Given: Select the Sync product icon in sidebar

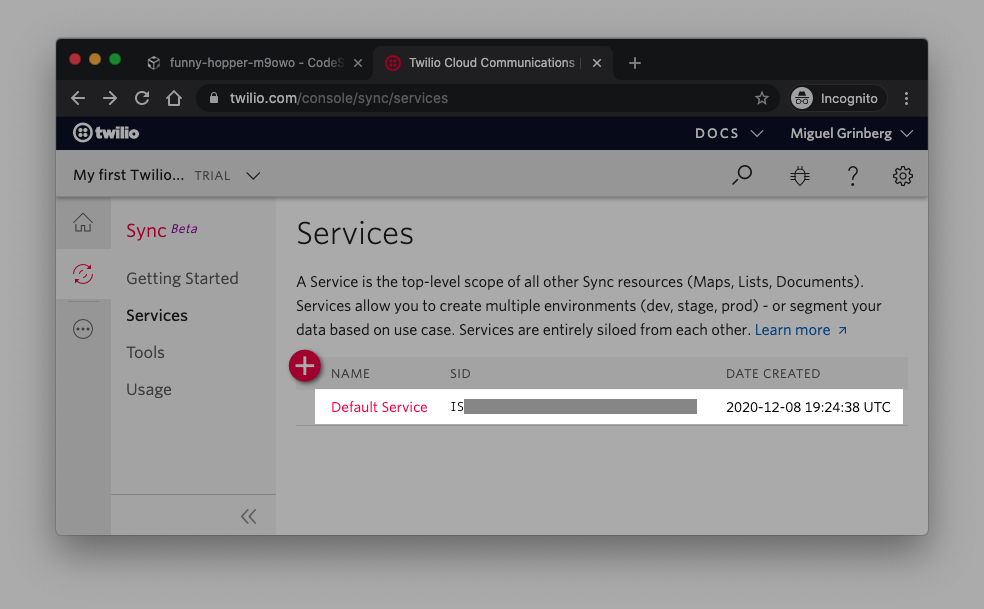Looking at the screenshot, I should tap(83, 274).
